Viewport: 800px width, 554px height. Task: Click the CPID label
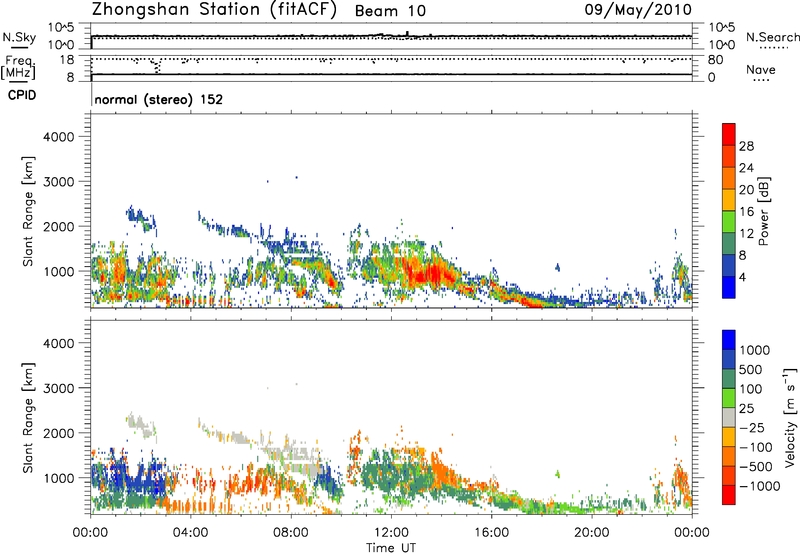tap(22, 95)
